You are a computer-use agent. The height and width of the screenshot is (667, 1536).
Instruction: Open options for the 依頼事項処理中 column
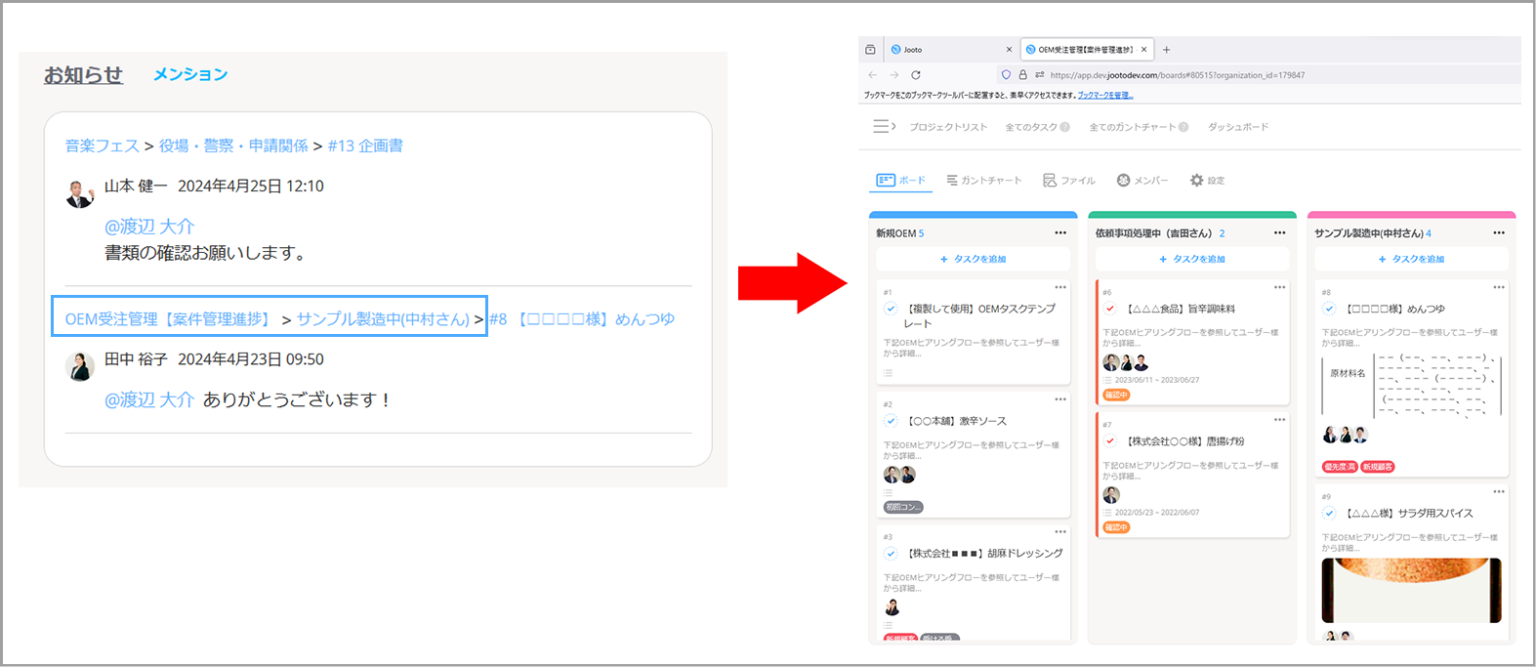point(1281,231)
